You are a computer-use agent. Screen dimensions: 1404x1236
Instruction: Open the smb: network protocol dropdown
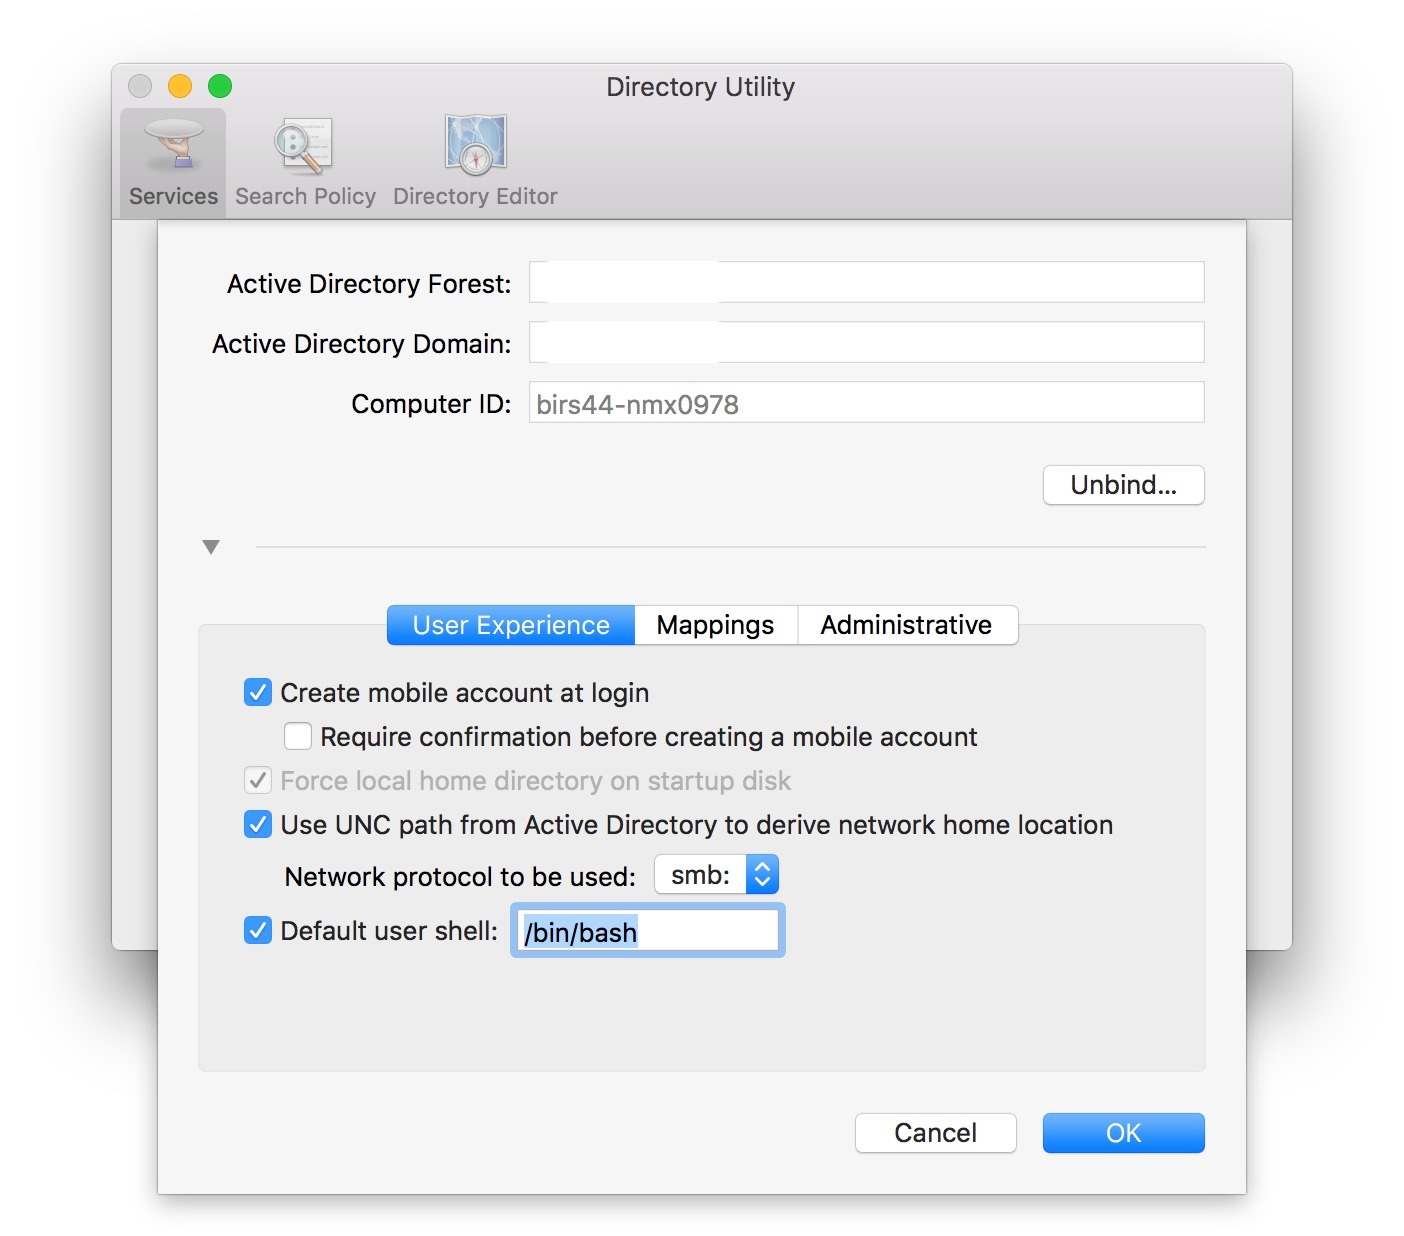716,875
